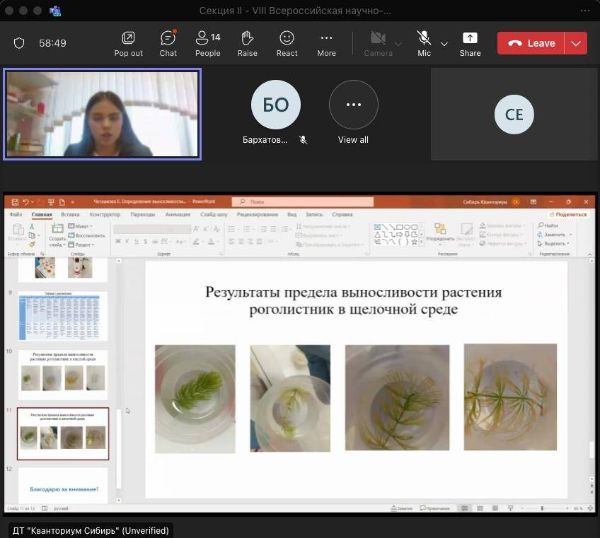Click the shield security icon
The width and height of the screenshot is (600, 538).
pyautogui.click(x=18, y=43)
